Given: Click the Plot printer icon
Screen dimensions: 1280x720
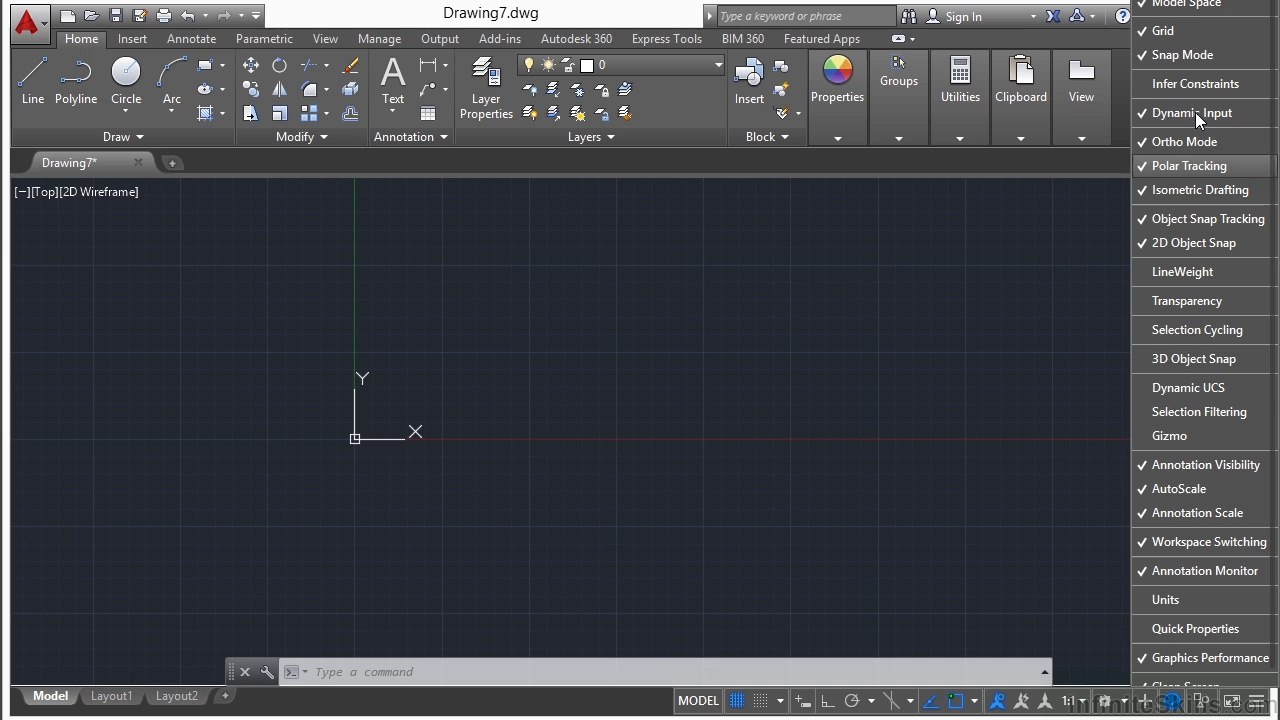Looking at the screenshot, I should pyautogui.click(x=164, y=16).
